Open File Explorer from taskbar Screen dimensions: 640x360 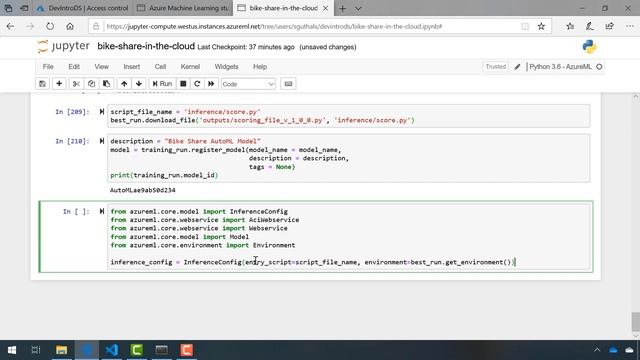pyautogui.click(x=62, y=350)
